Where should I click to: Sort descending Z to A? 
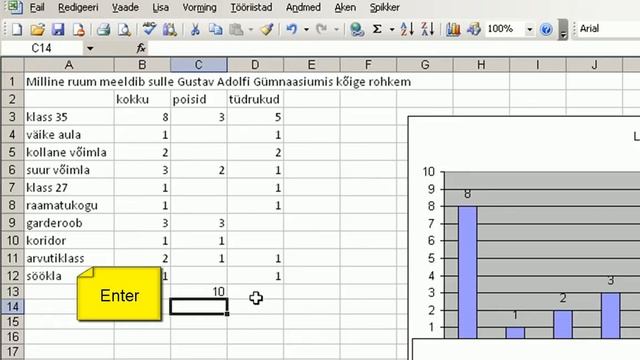(428, 29)
